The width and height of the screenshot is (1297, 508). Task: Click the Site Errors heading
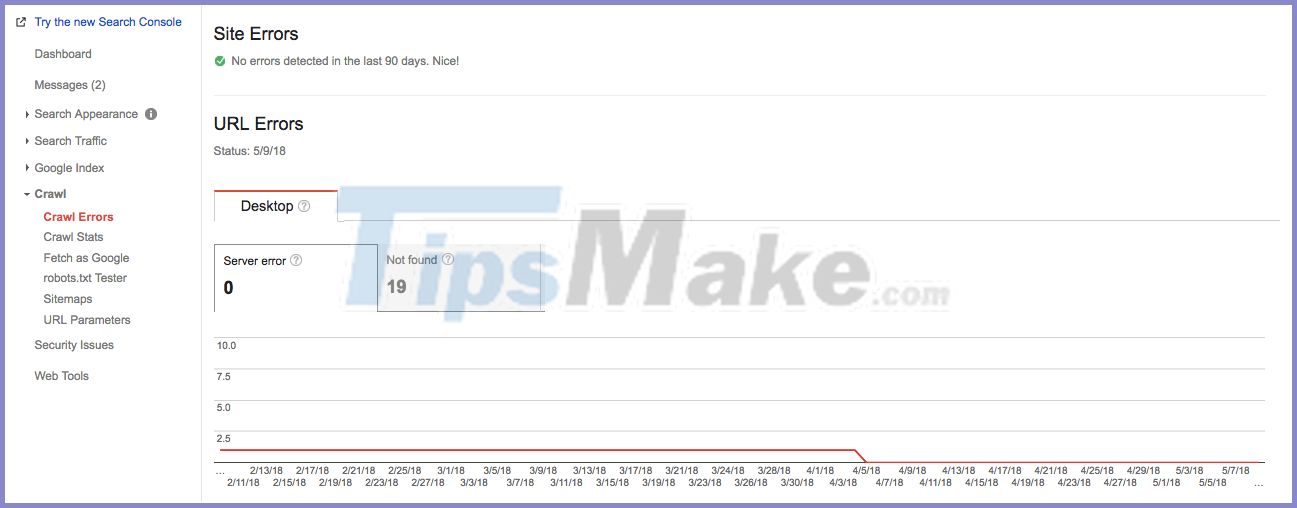click(x=256, y=34)
